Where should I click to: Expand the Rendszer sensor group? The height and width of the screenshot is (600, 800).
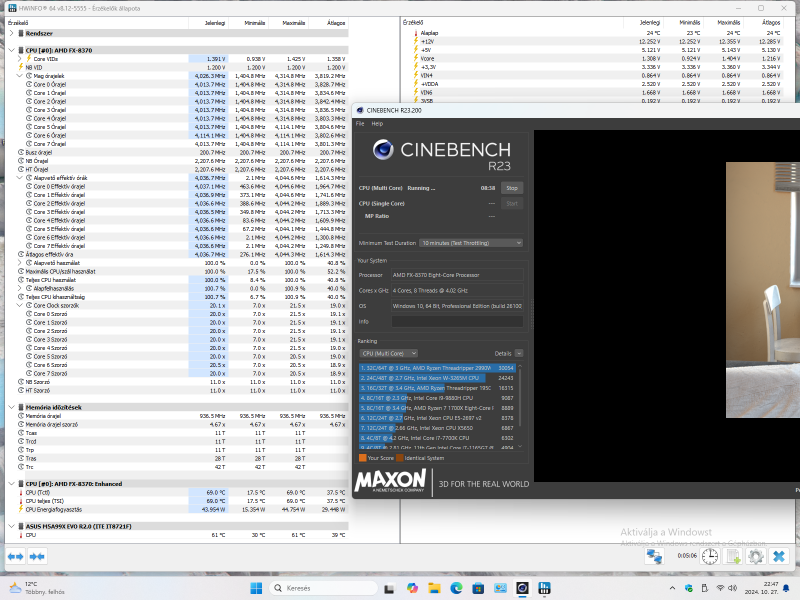pos(11,33)
